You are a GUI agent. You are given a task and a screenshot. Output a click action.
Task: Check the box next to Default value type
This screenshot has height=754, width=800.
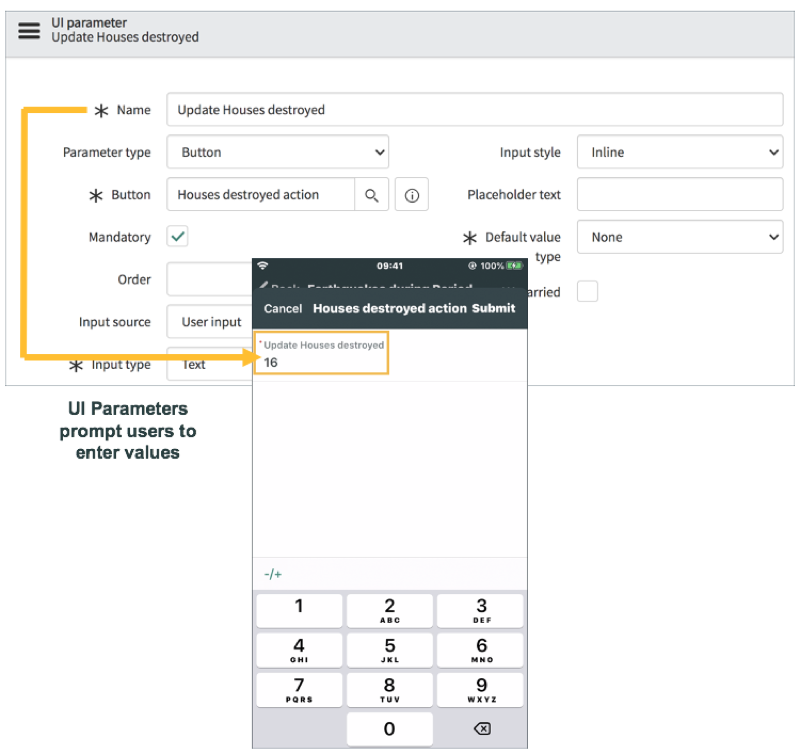pos(587,291)
